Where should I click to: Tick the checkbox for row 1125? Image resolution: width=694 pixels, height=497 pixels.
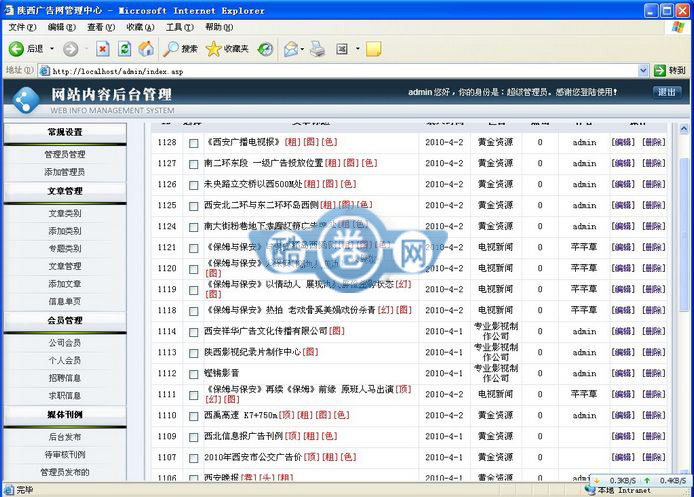coord(193,206)
